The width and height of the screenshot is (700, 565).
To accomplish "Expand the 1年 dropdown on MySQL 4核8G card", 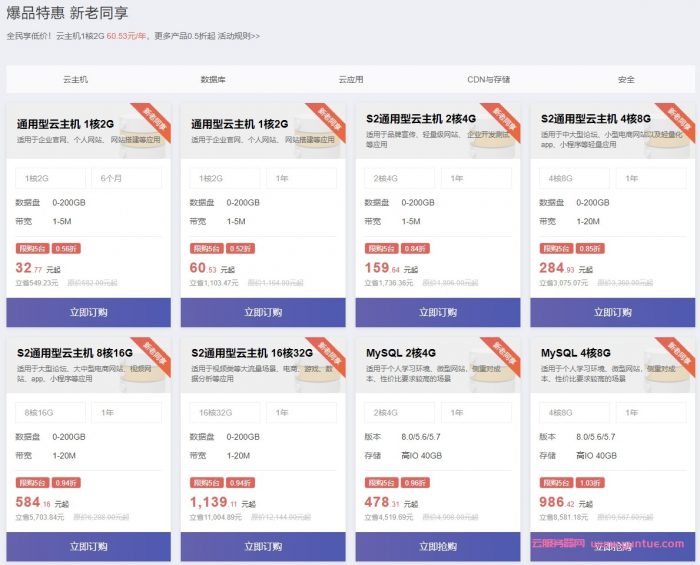I will point(650,412).
